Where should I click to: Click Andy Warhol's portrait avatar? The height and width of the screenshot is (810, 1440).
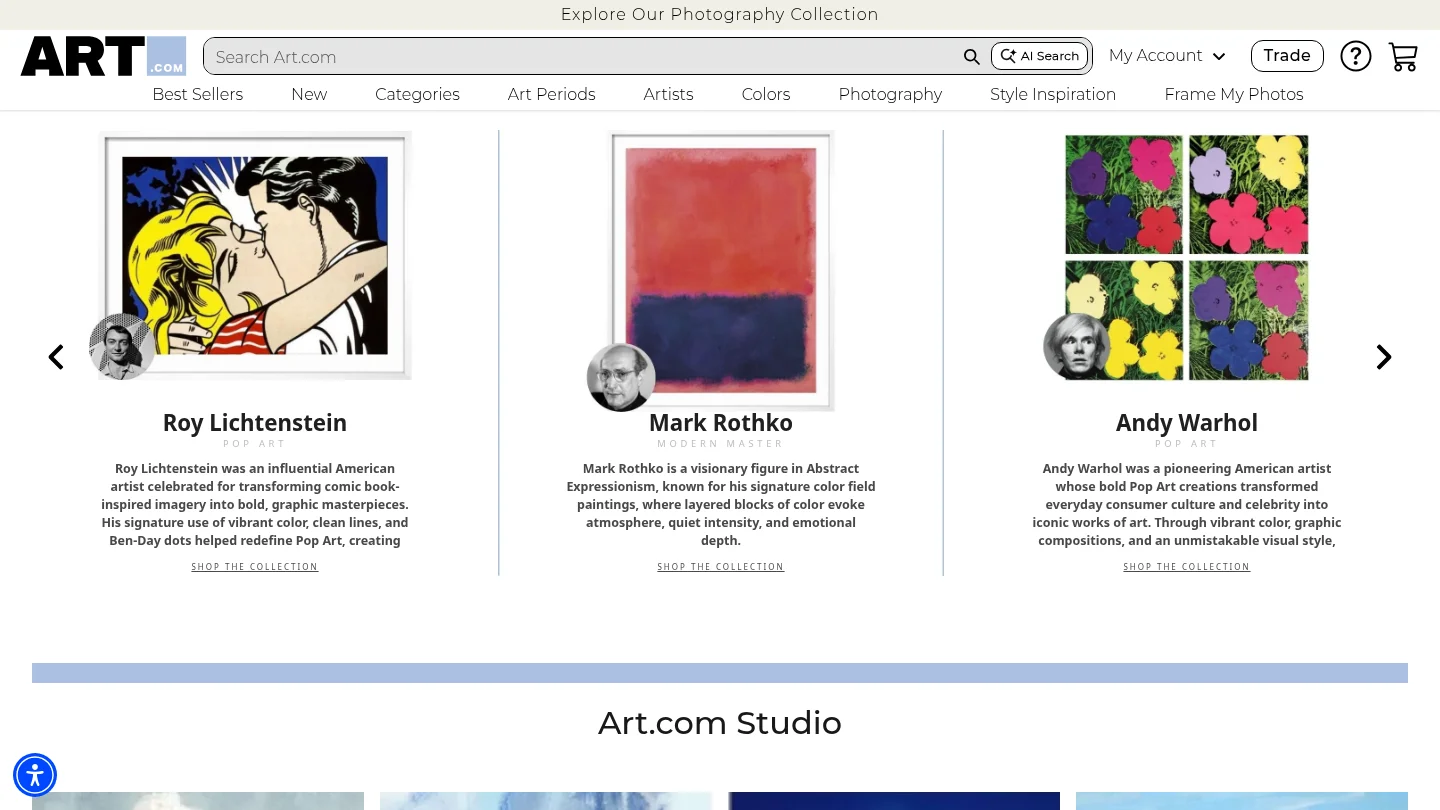tap(1077, 347)
